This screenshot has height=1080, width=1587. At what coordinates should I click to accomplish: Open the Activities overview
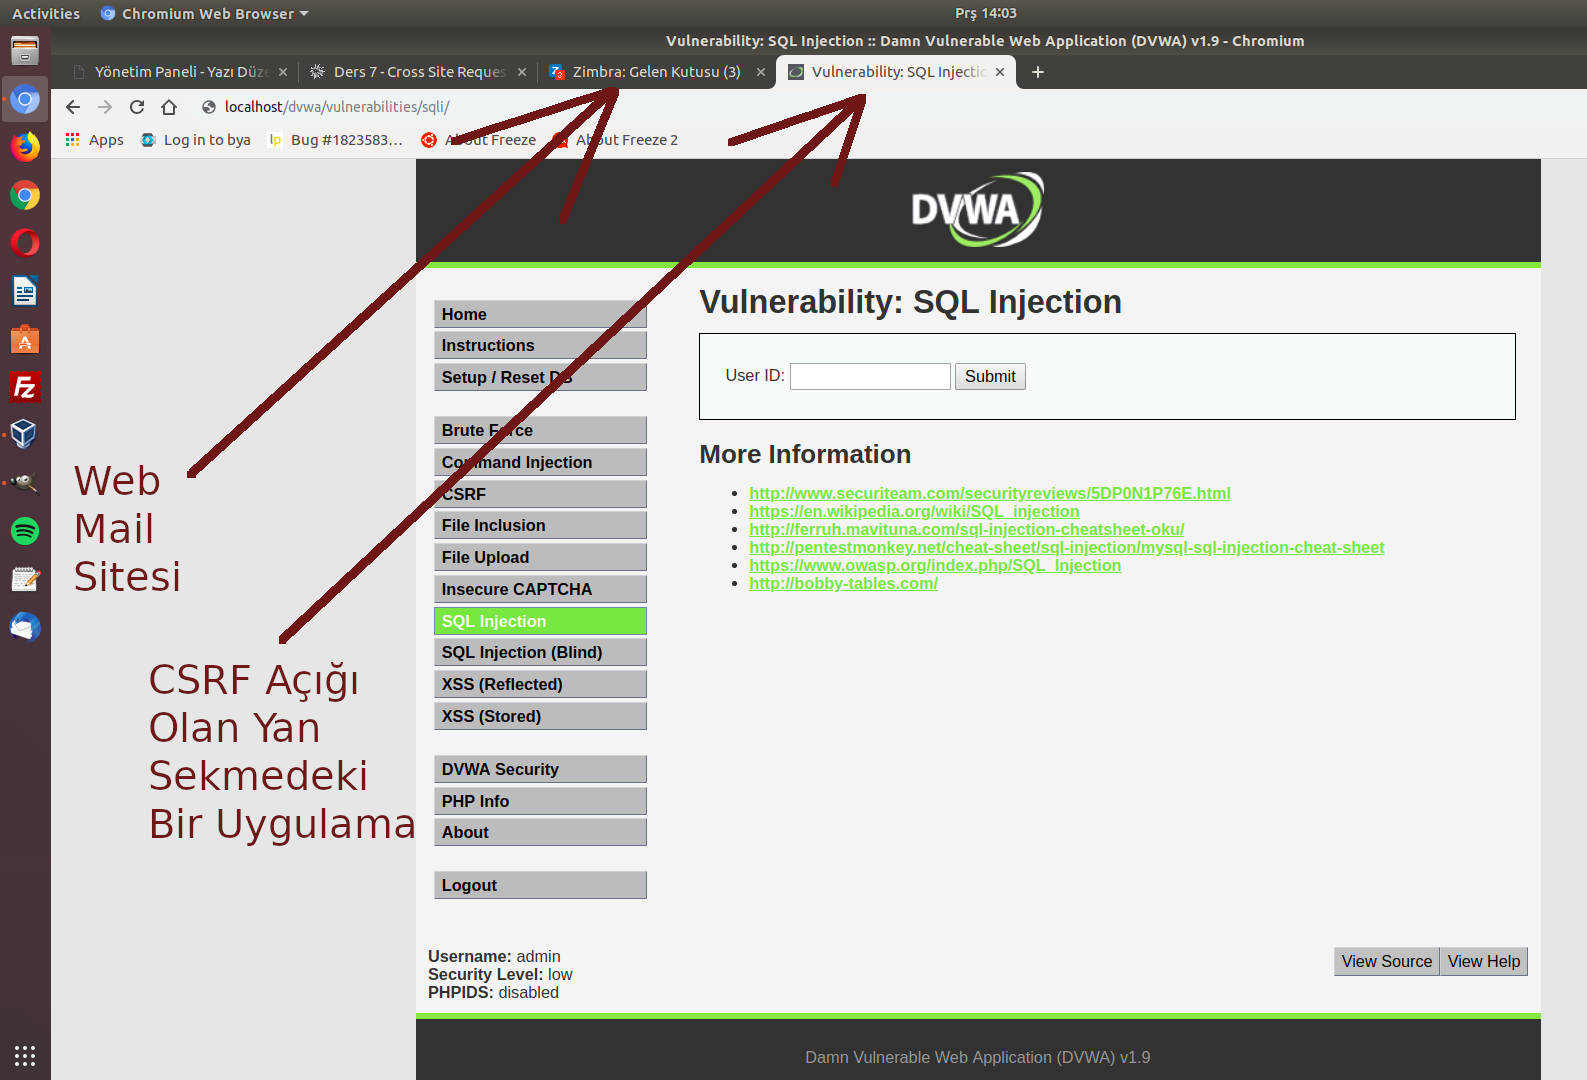(x=46, y=13)
